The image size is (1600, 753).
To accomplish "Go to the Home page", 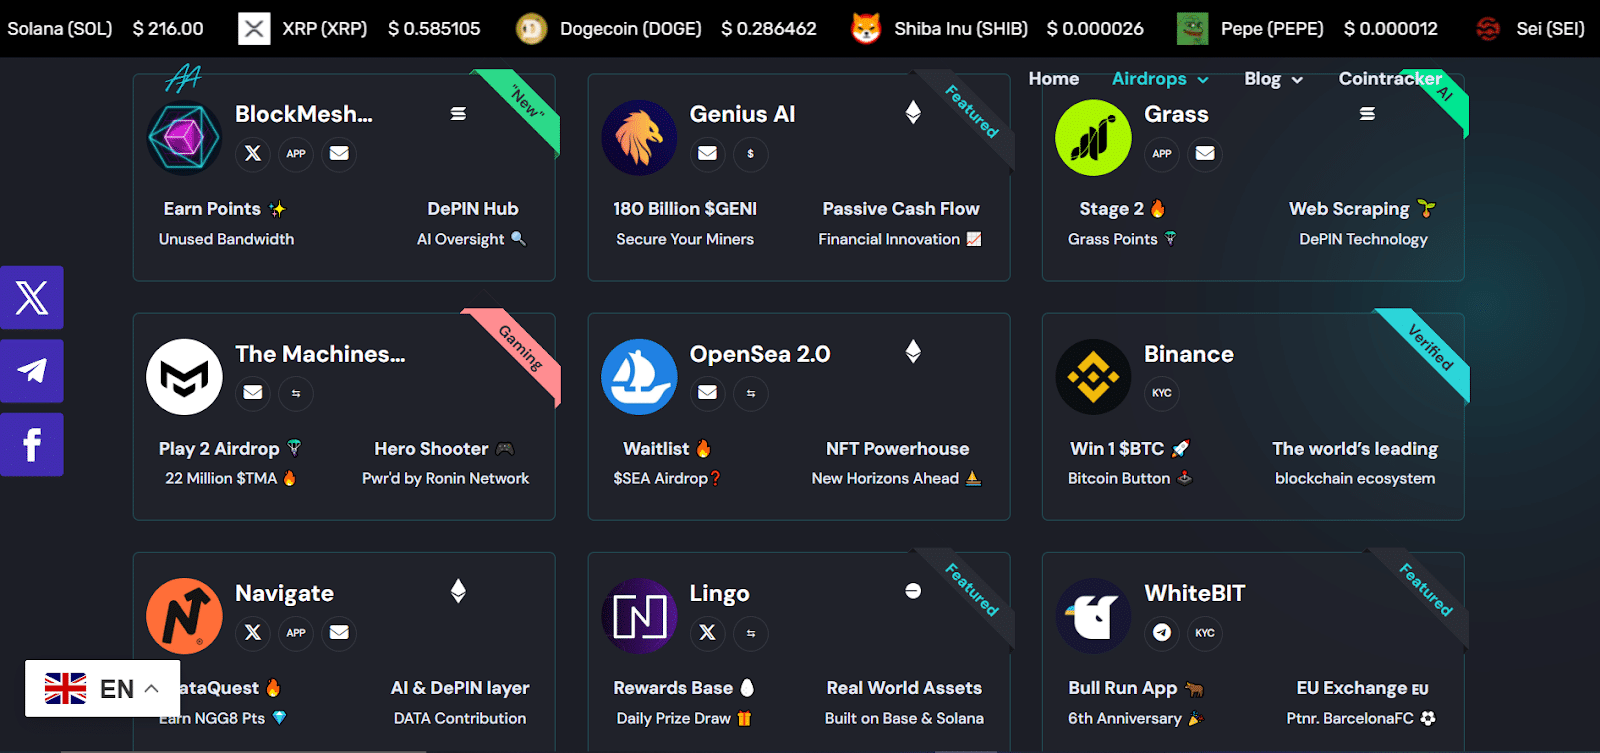I will 1054,79.
